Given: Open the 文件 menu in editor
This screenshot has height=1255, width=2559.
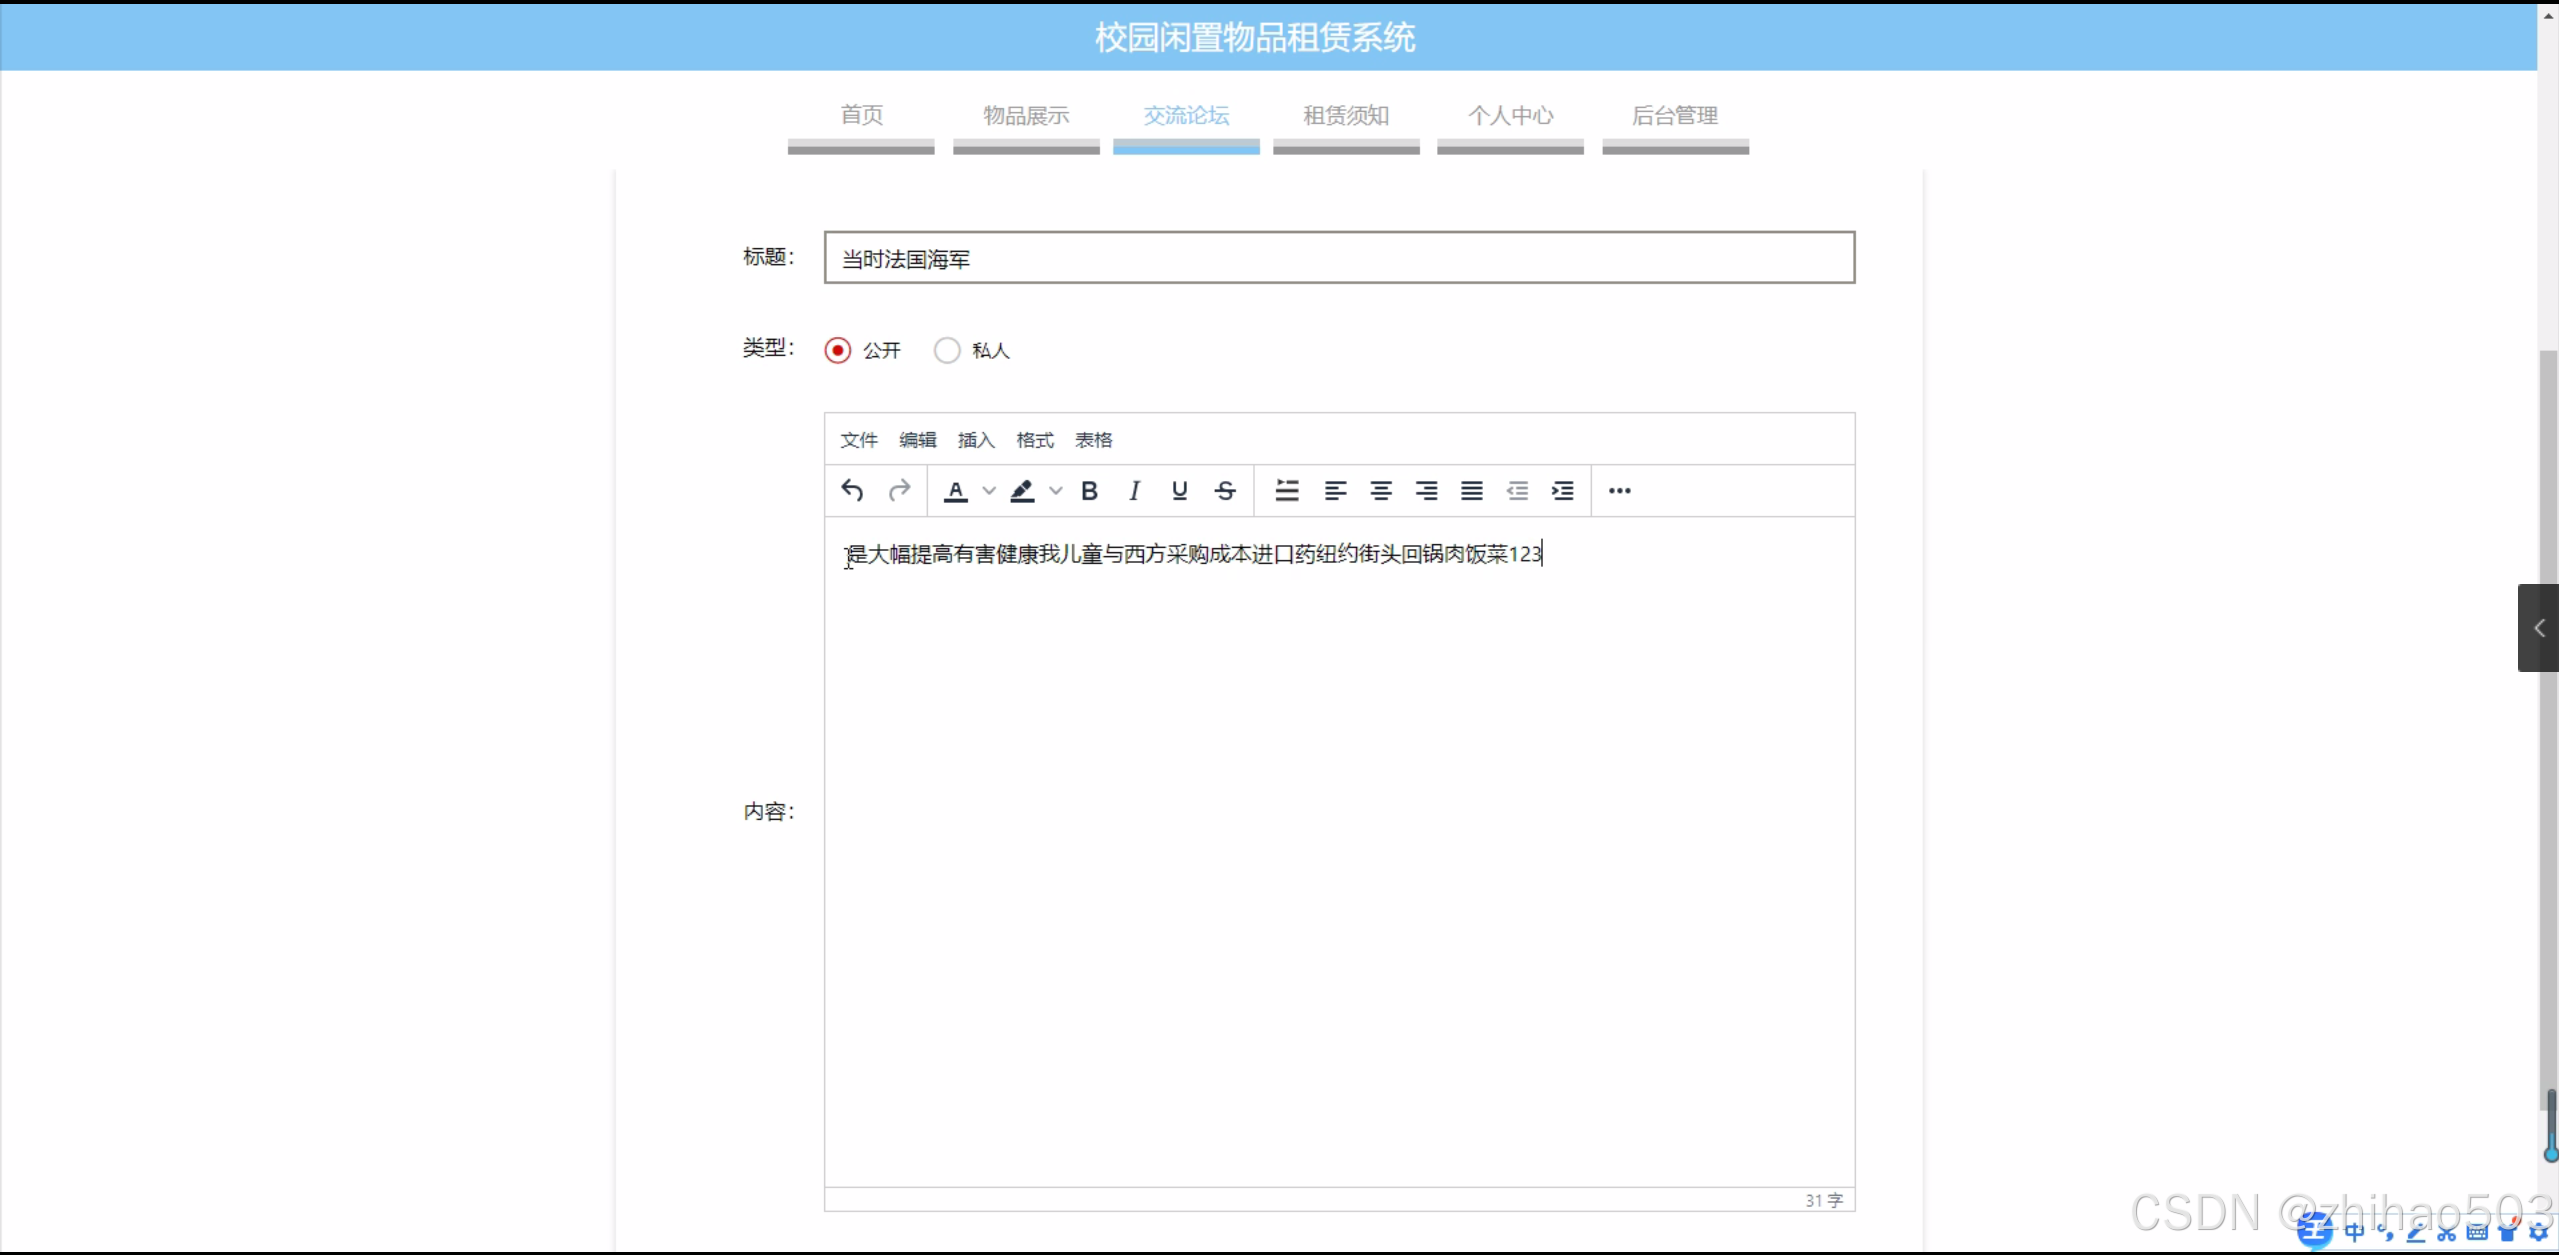Looking at the screenshot, I should click(858, 440).
